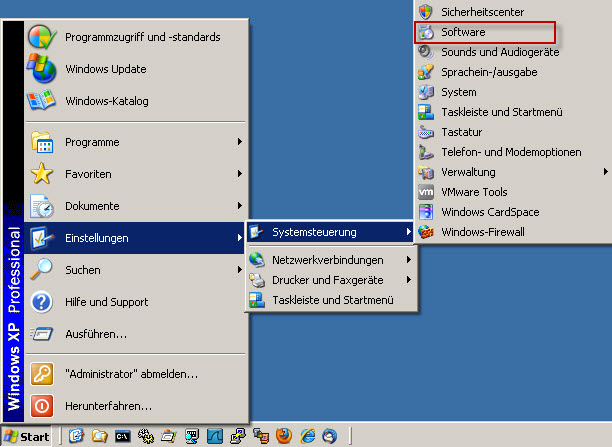Click the Windows-Firewall icon
Screen dimensions: 612x447
point(426,232)
